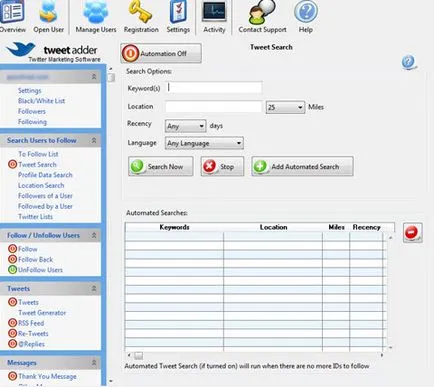
Task: Collapse Follow / Unfollow Users section
Action: pos(94,235)
